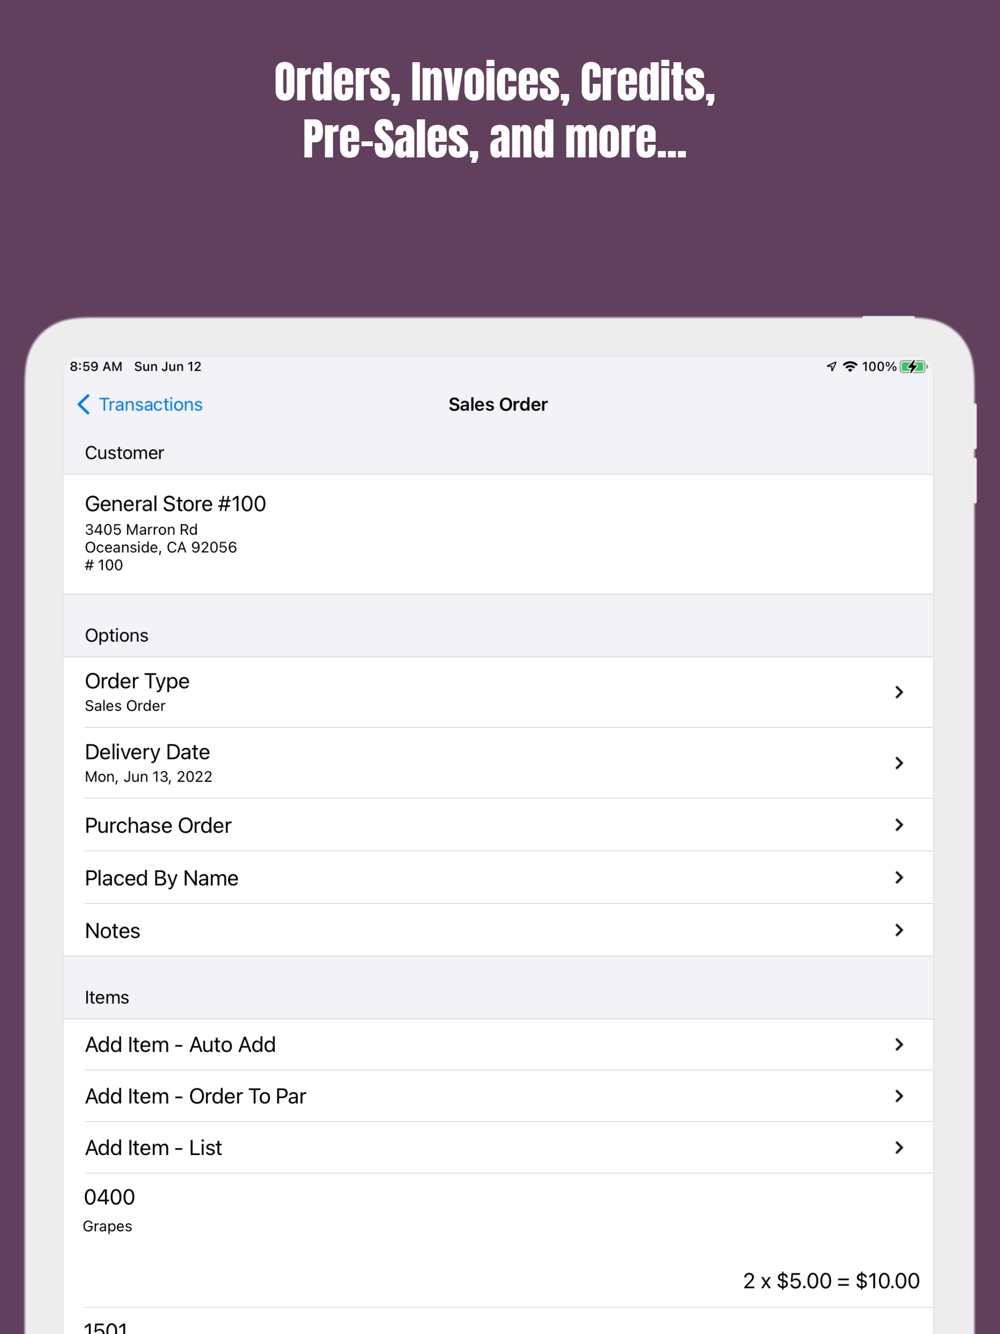Tap the back arrow icon beside Transactions
The image size is (1000, 1334).
pos(84,404)
